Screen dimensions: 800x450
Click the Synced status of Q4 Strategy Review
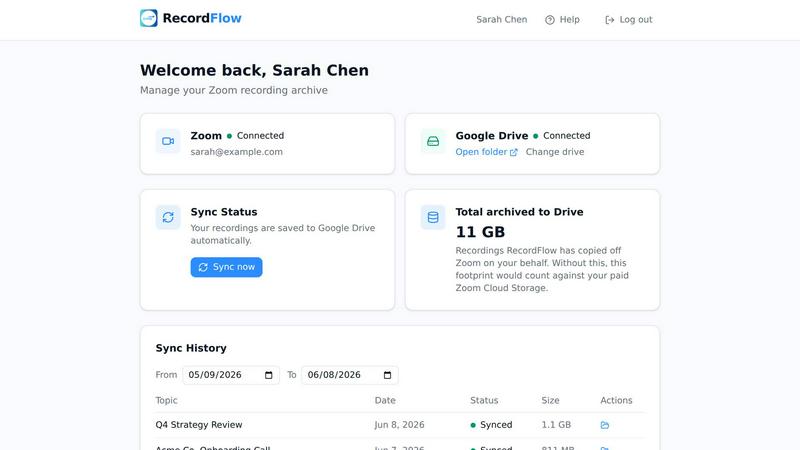point(491,425)
